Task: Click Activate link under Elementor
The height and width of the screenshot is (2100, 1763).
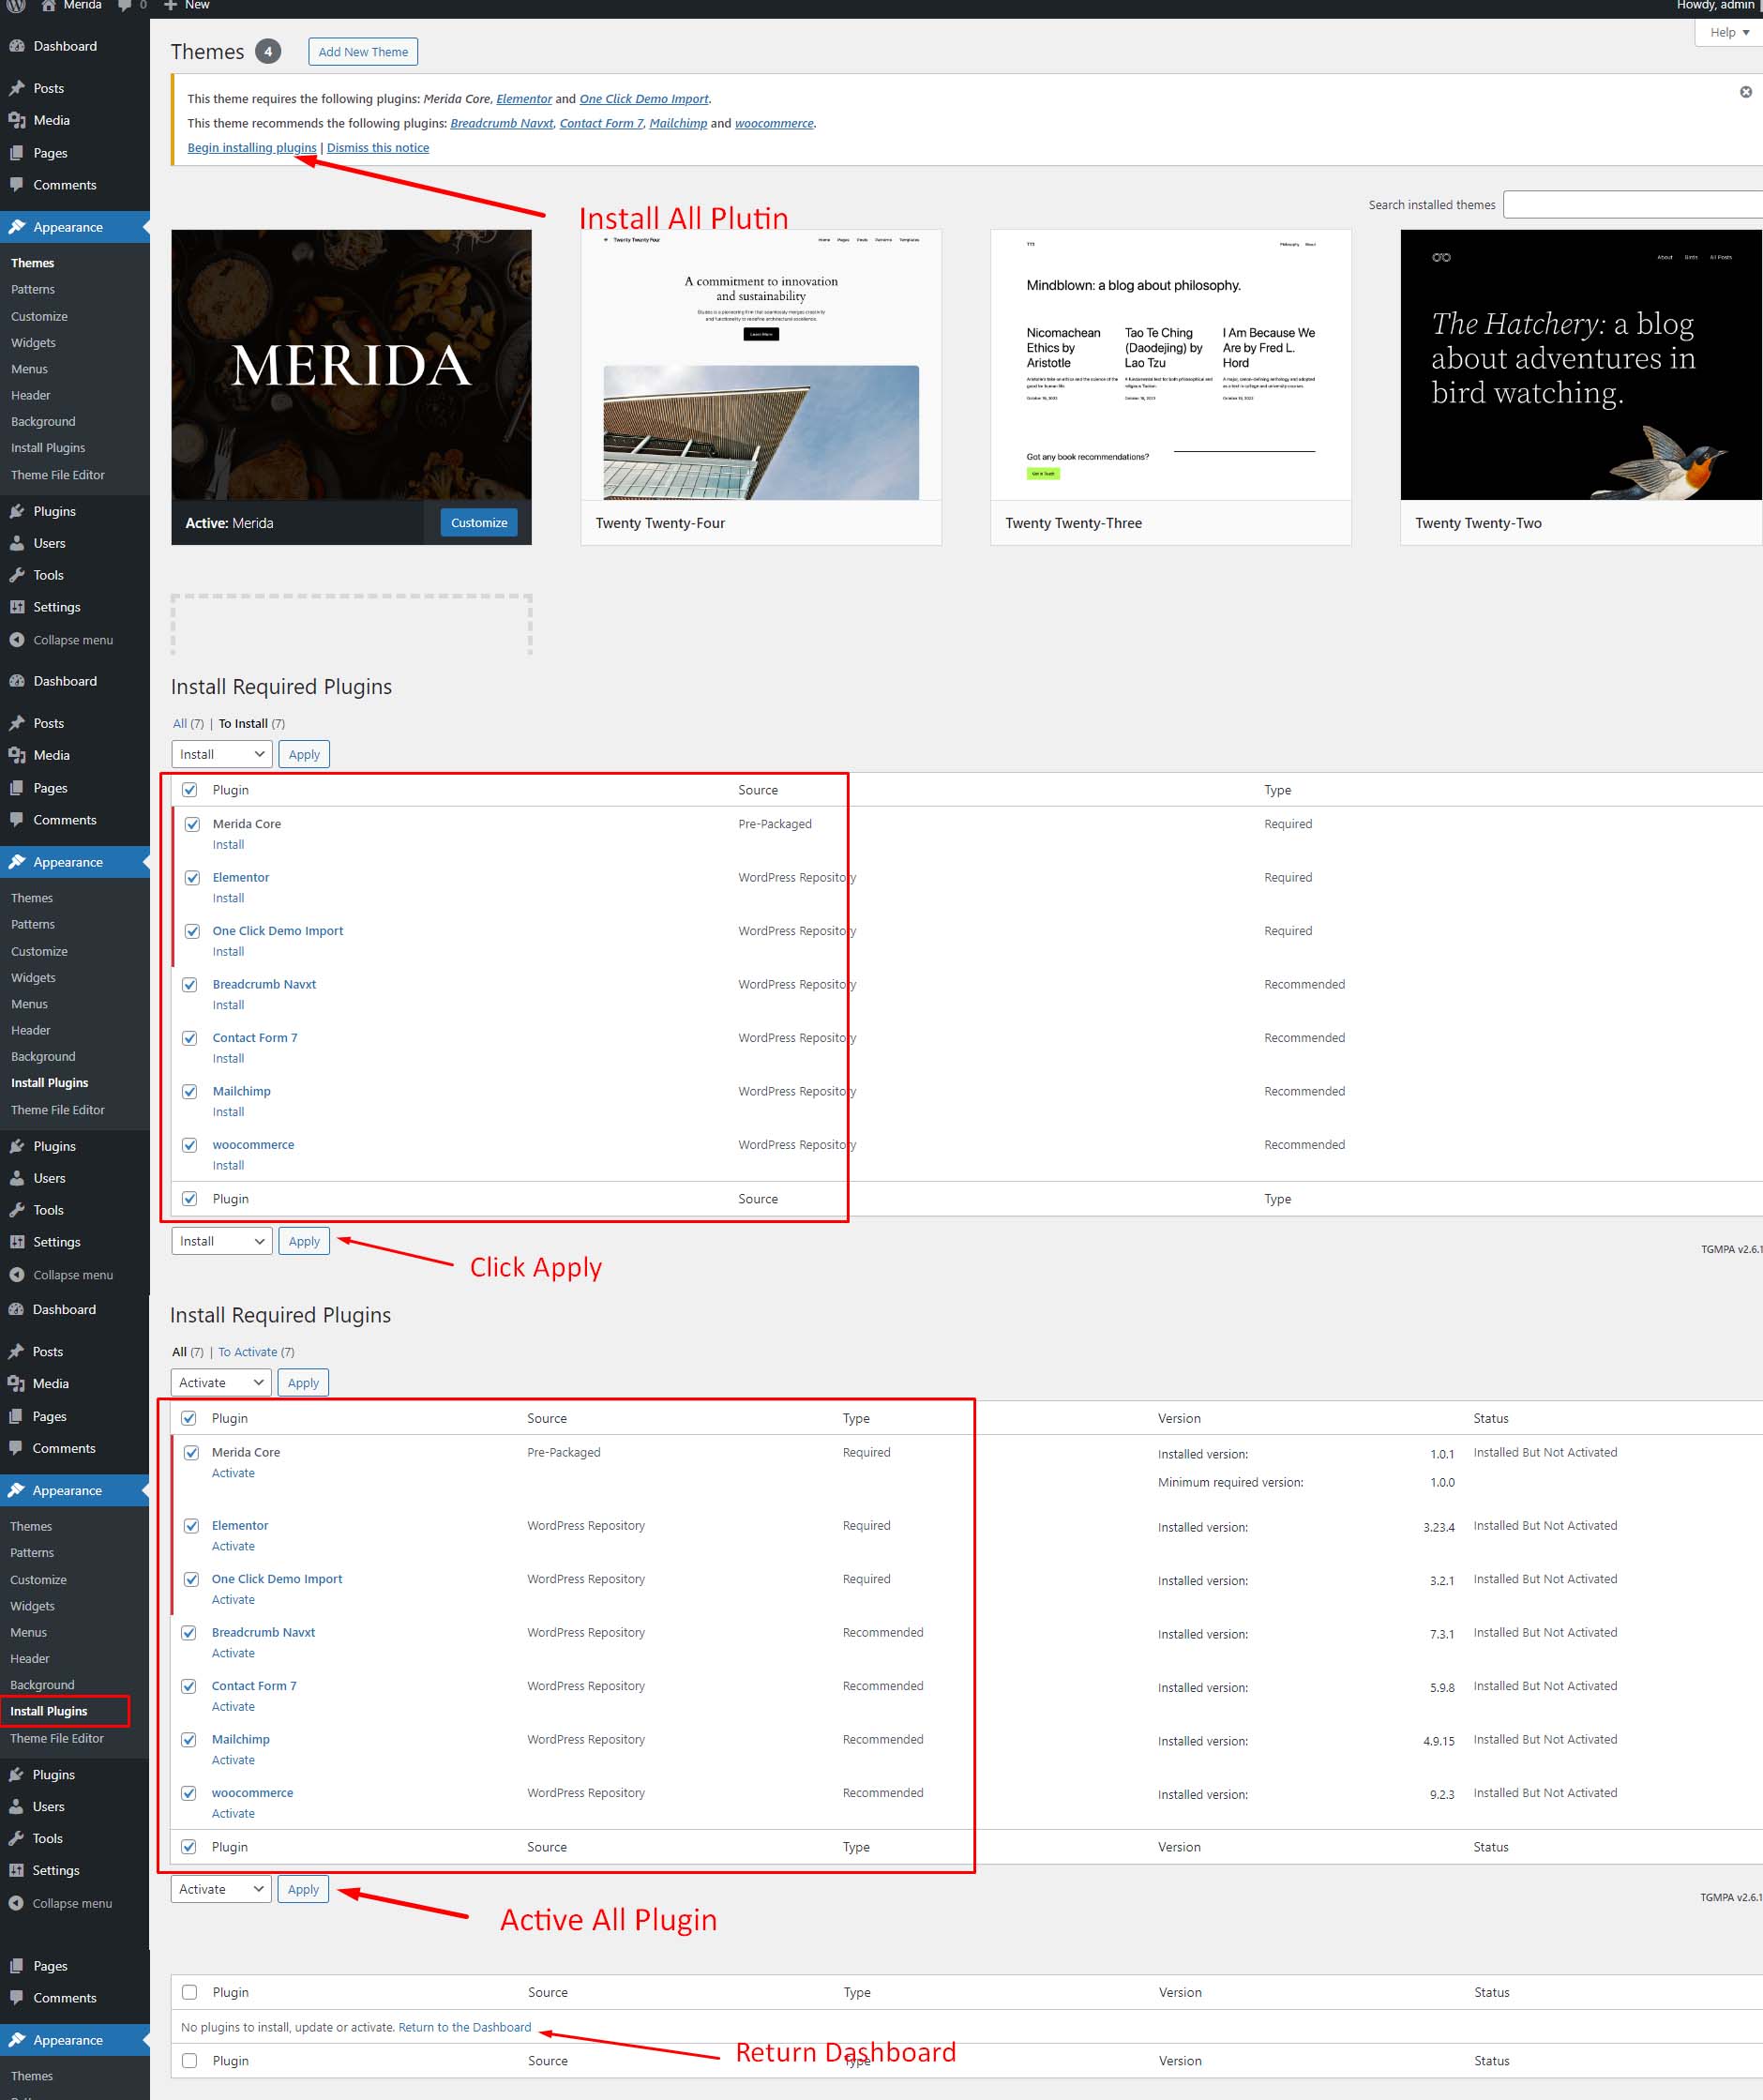Action: (x=233, y=1546)
